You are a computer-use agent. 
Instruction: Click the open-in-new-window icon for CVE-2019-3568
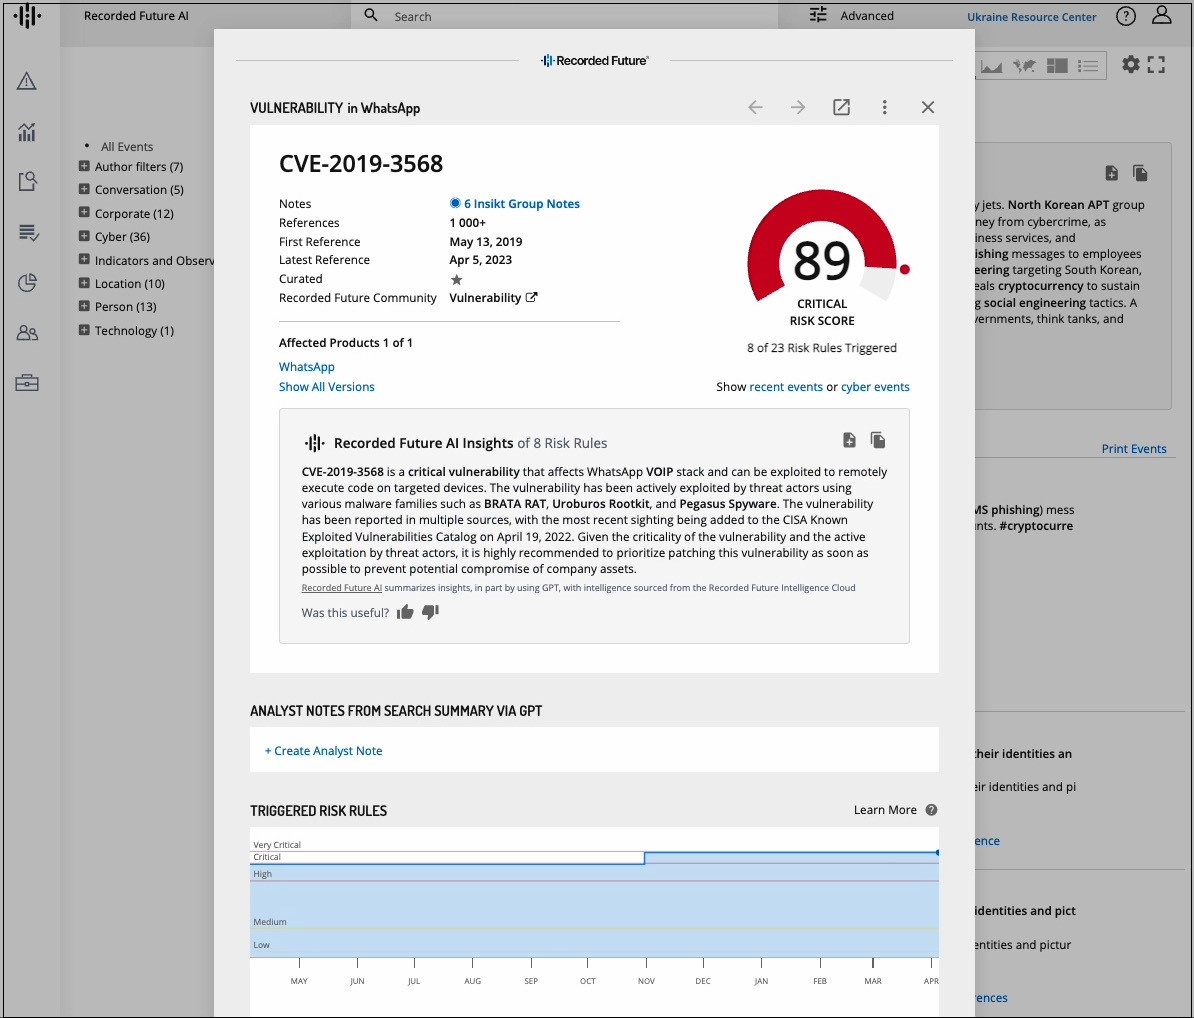coord(841,107)
